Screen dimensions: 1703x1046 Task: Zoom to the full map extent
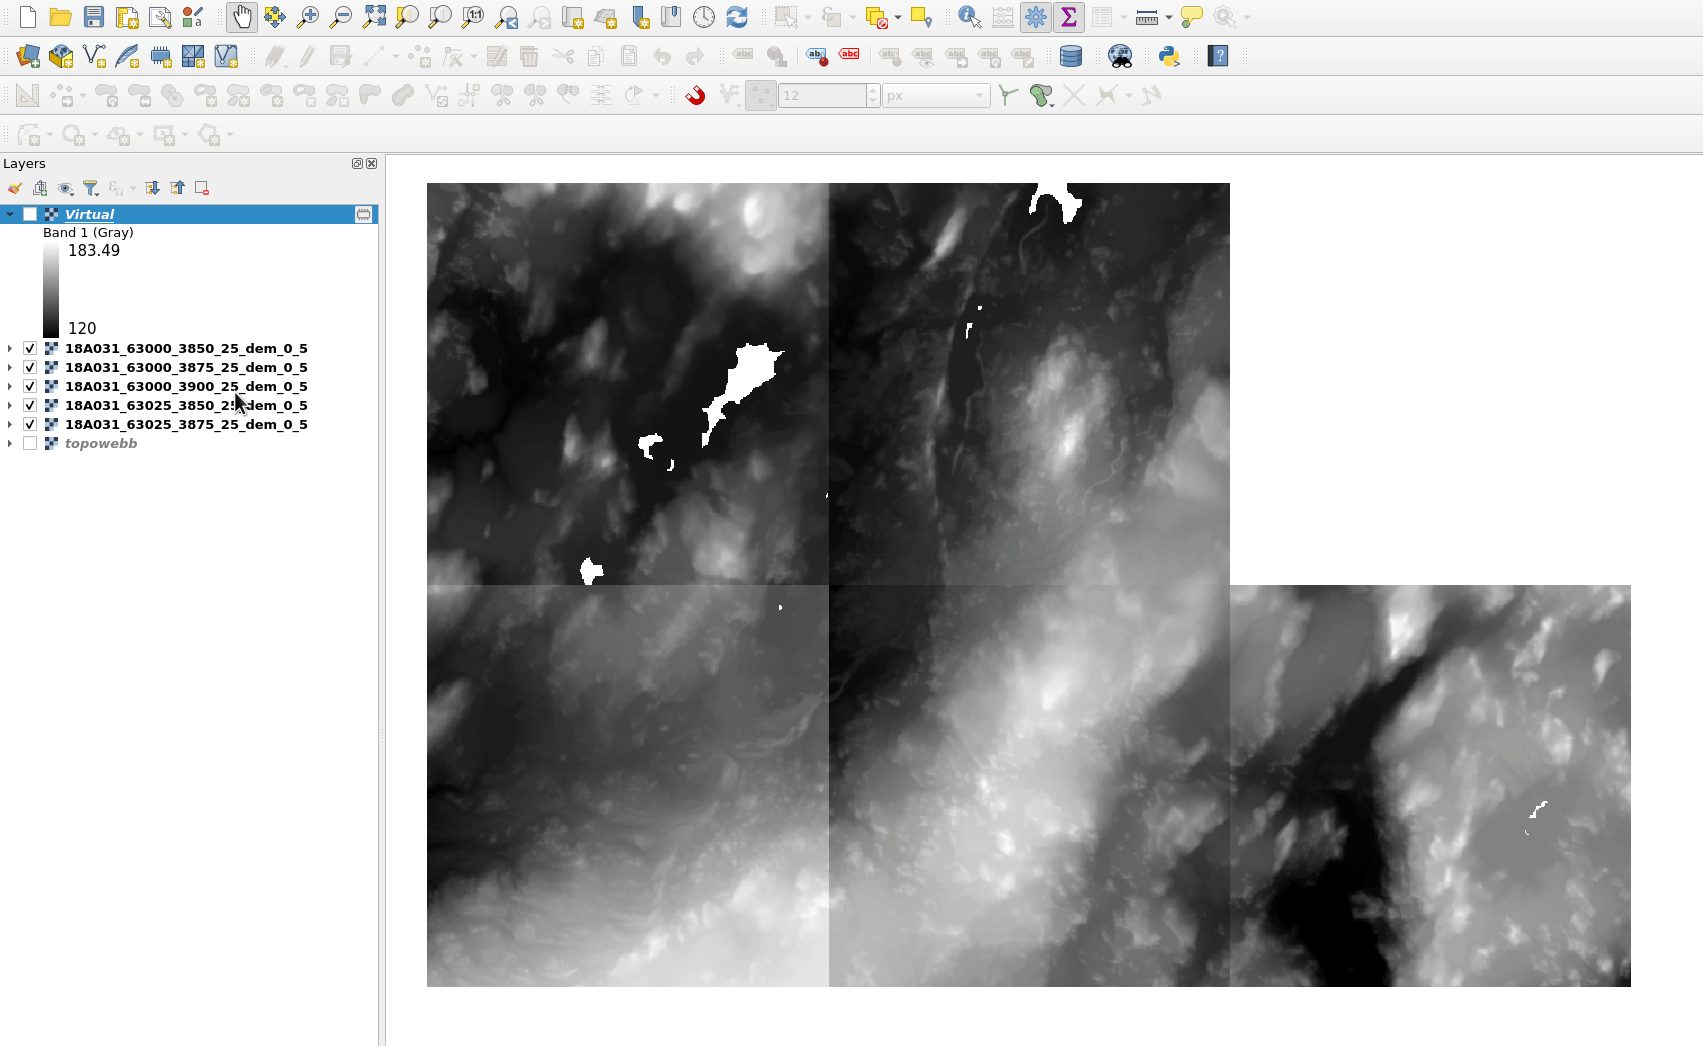374,17
